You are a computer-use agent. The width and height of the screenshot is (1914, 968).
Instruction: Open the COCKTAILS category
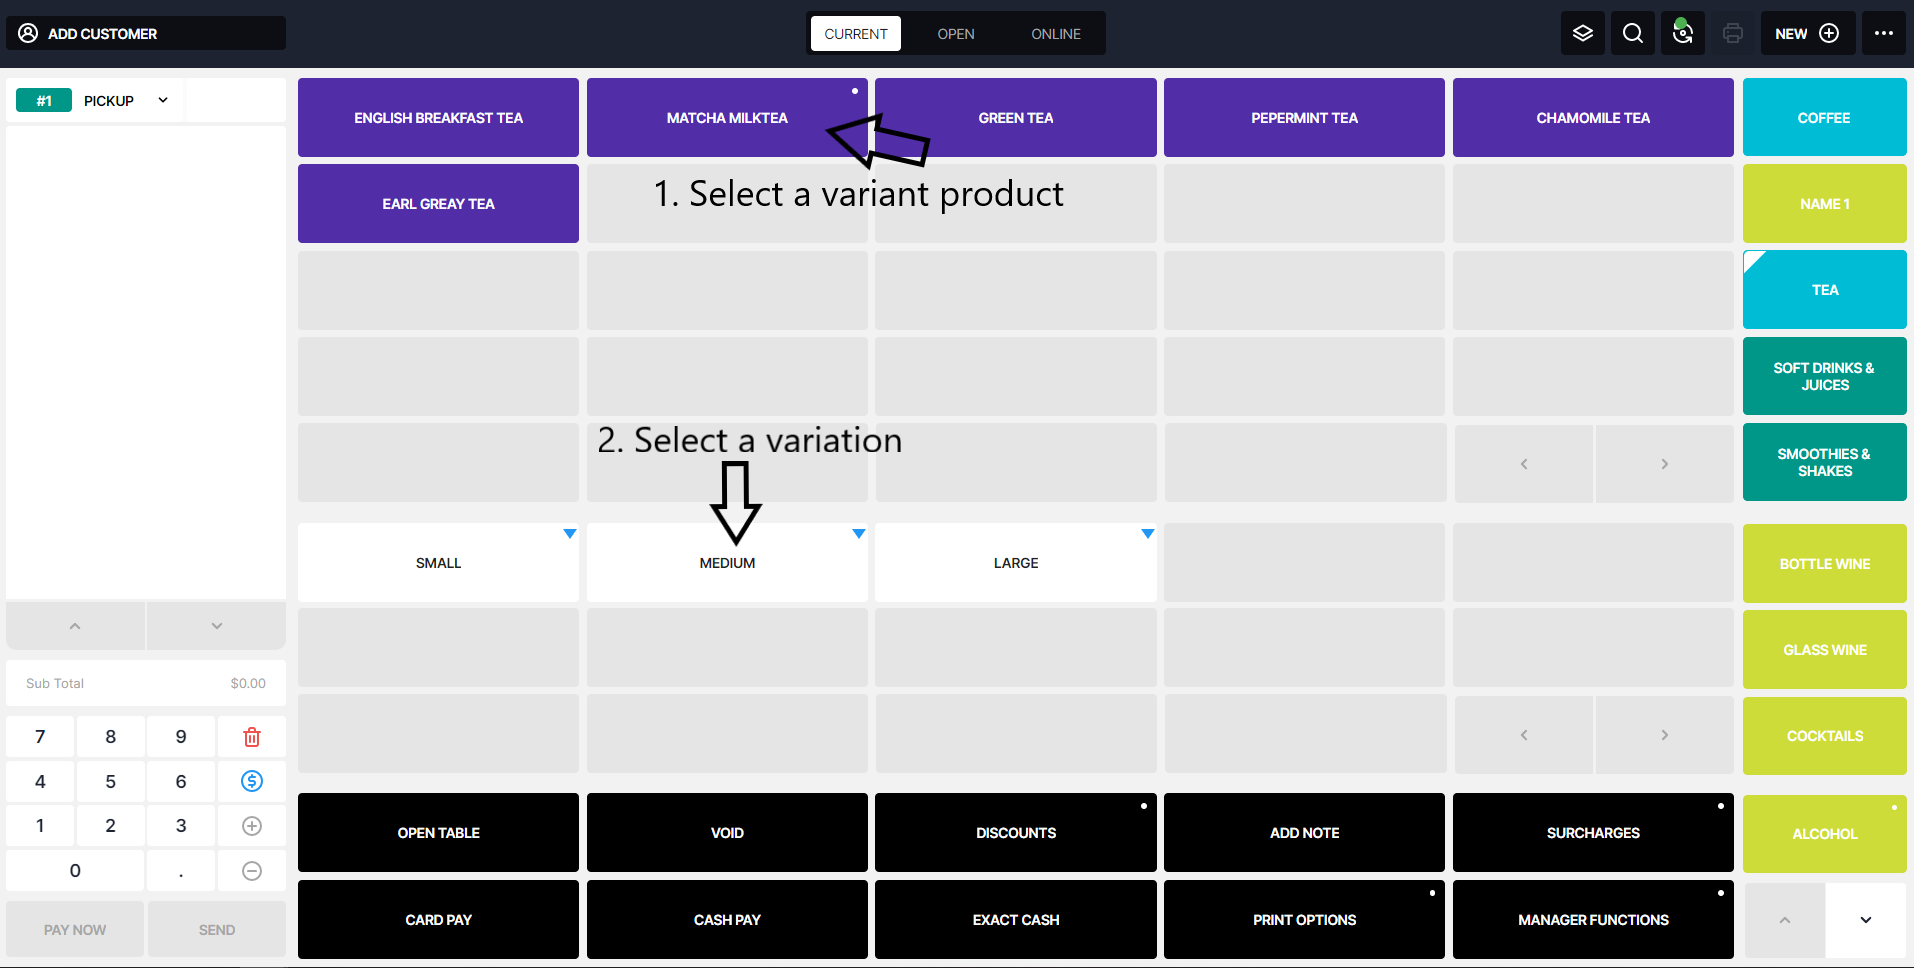[x=1824, y=735]
